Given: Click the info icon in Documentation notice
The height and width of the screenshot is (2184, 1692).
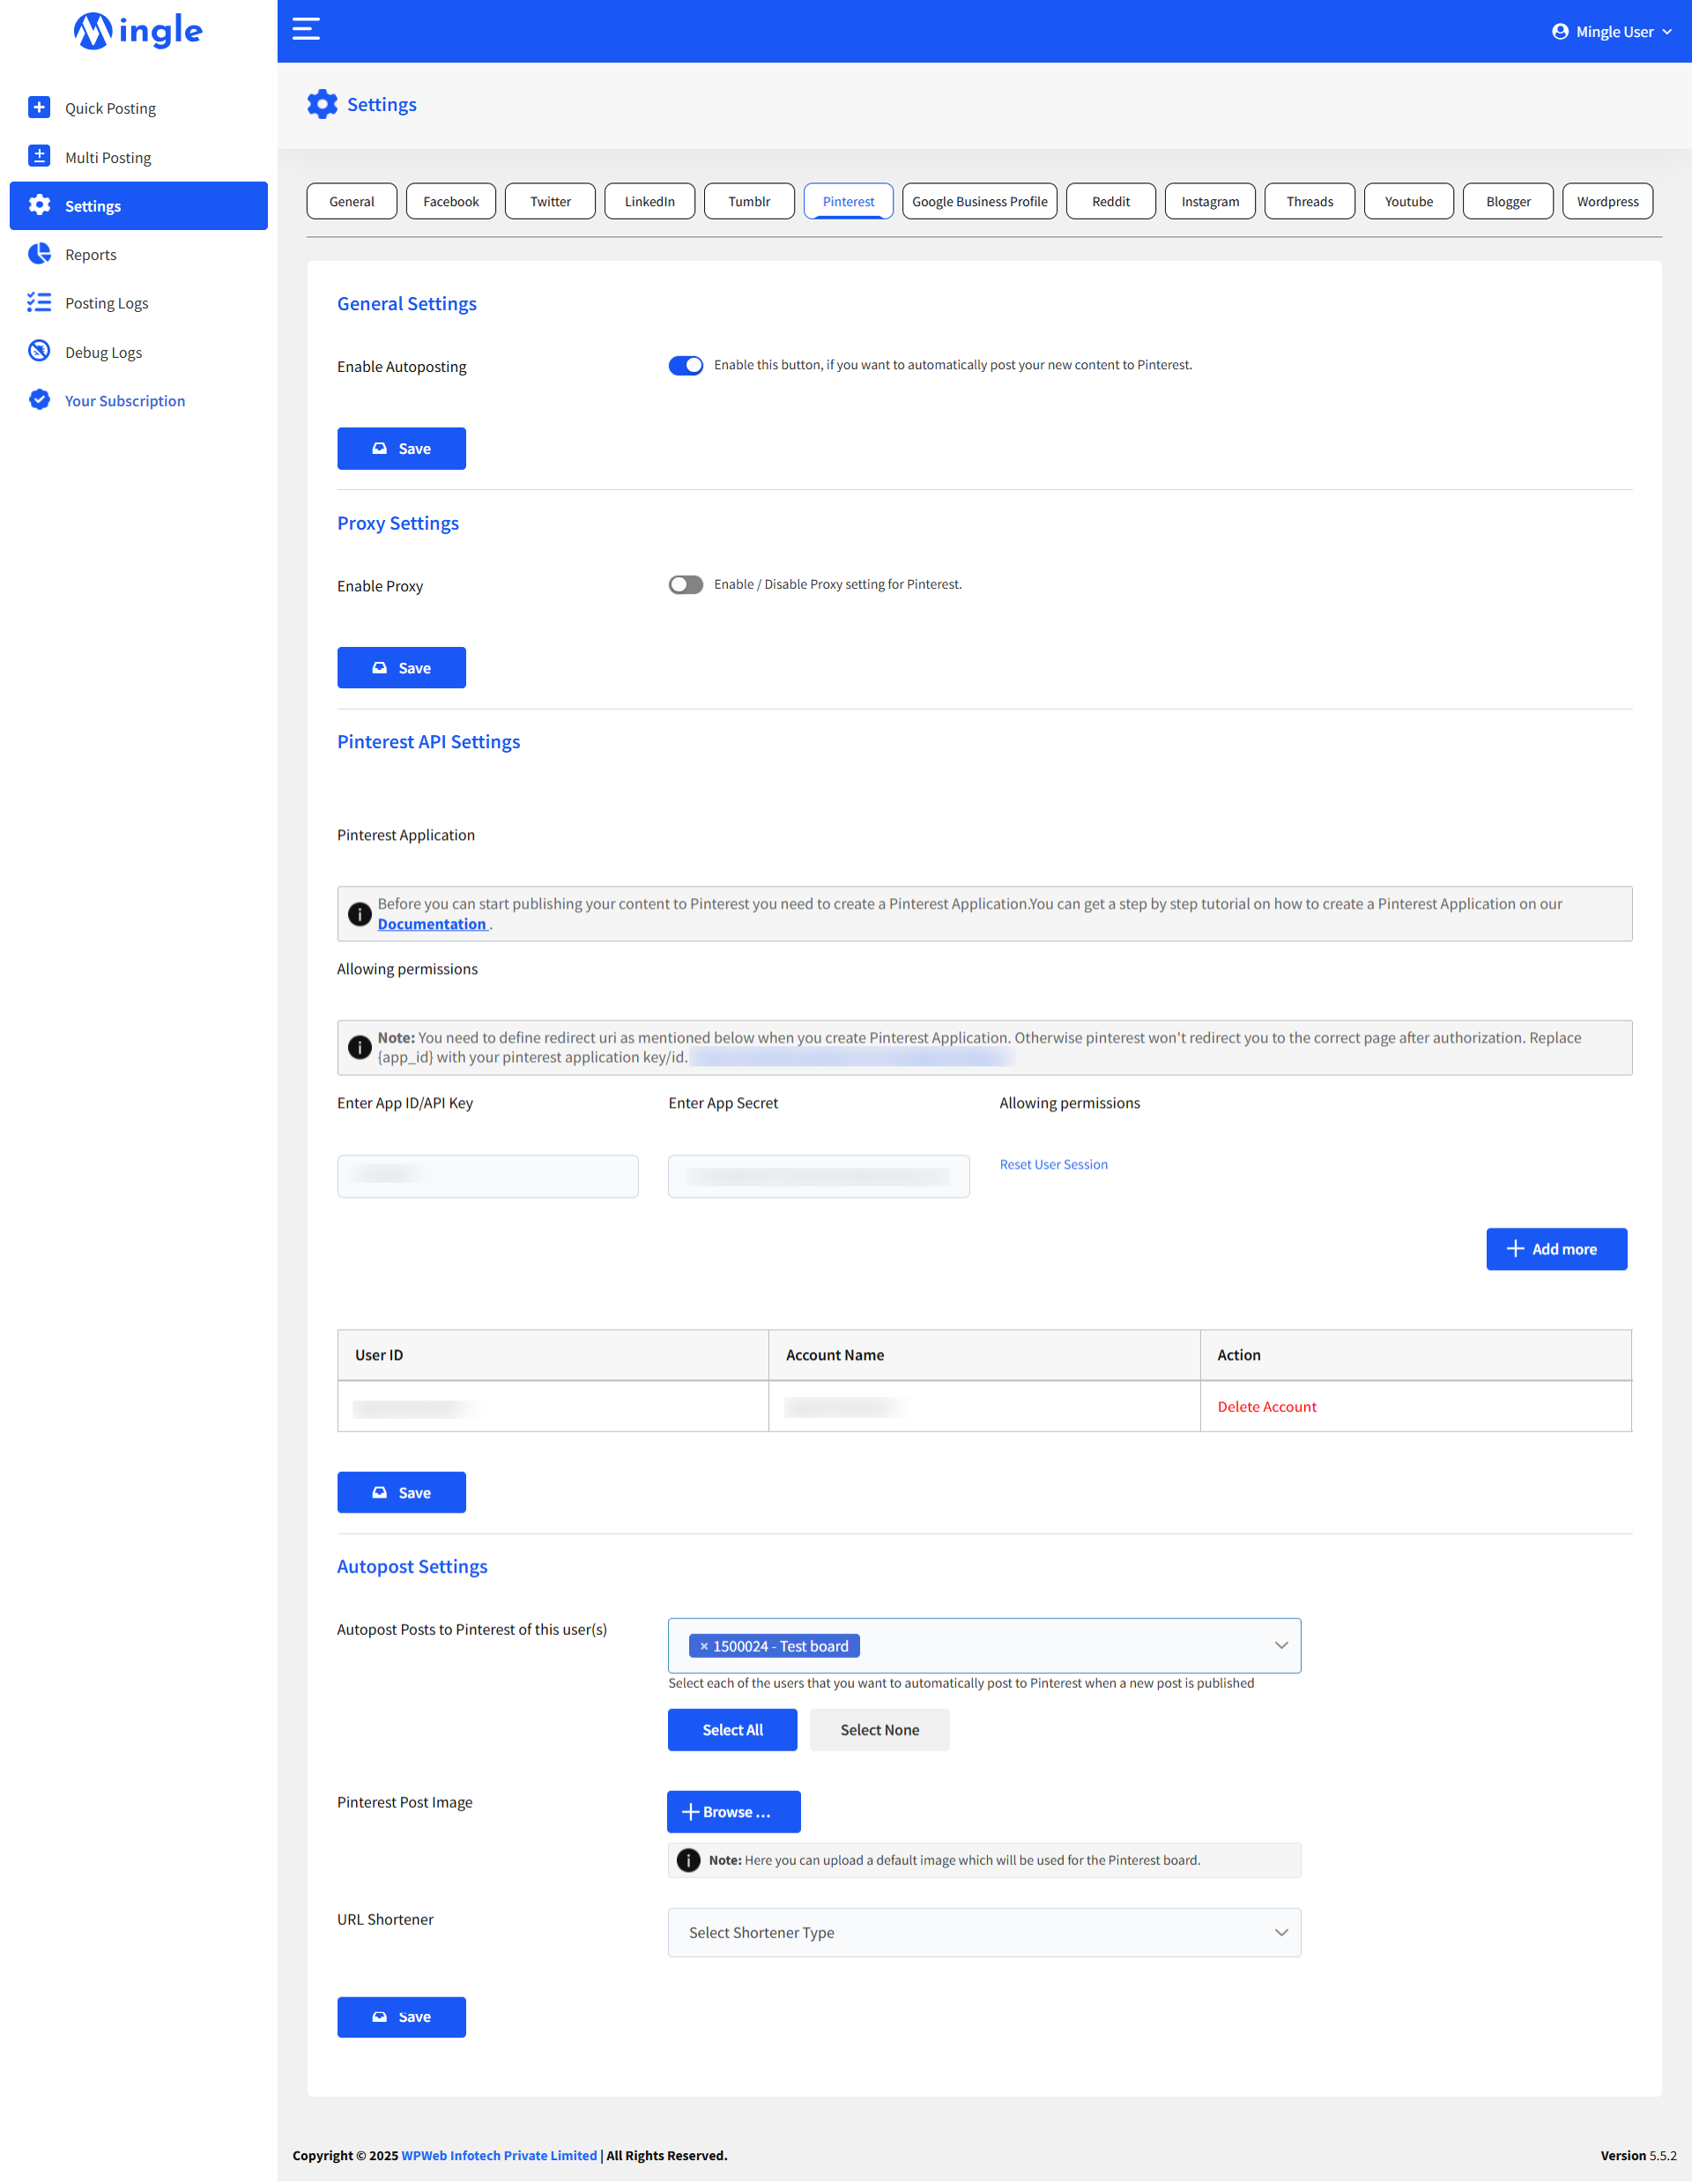Looking at the screenshot, I should click(x=359, y=914).
